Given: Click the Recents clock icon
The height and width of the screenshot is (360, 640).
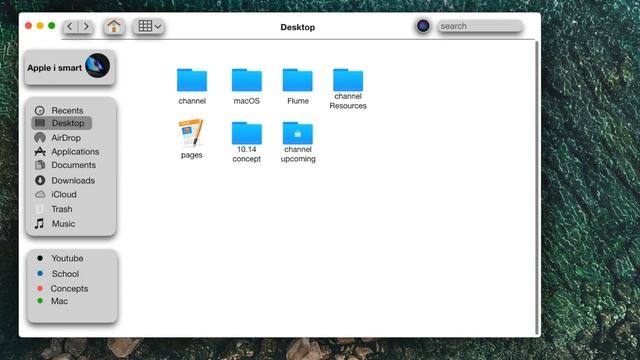Looking at the screenshot, I should tap(40, 111).
